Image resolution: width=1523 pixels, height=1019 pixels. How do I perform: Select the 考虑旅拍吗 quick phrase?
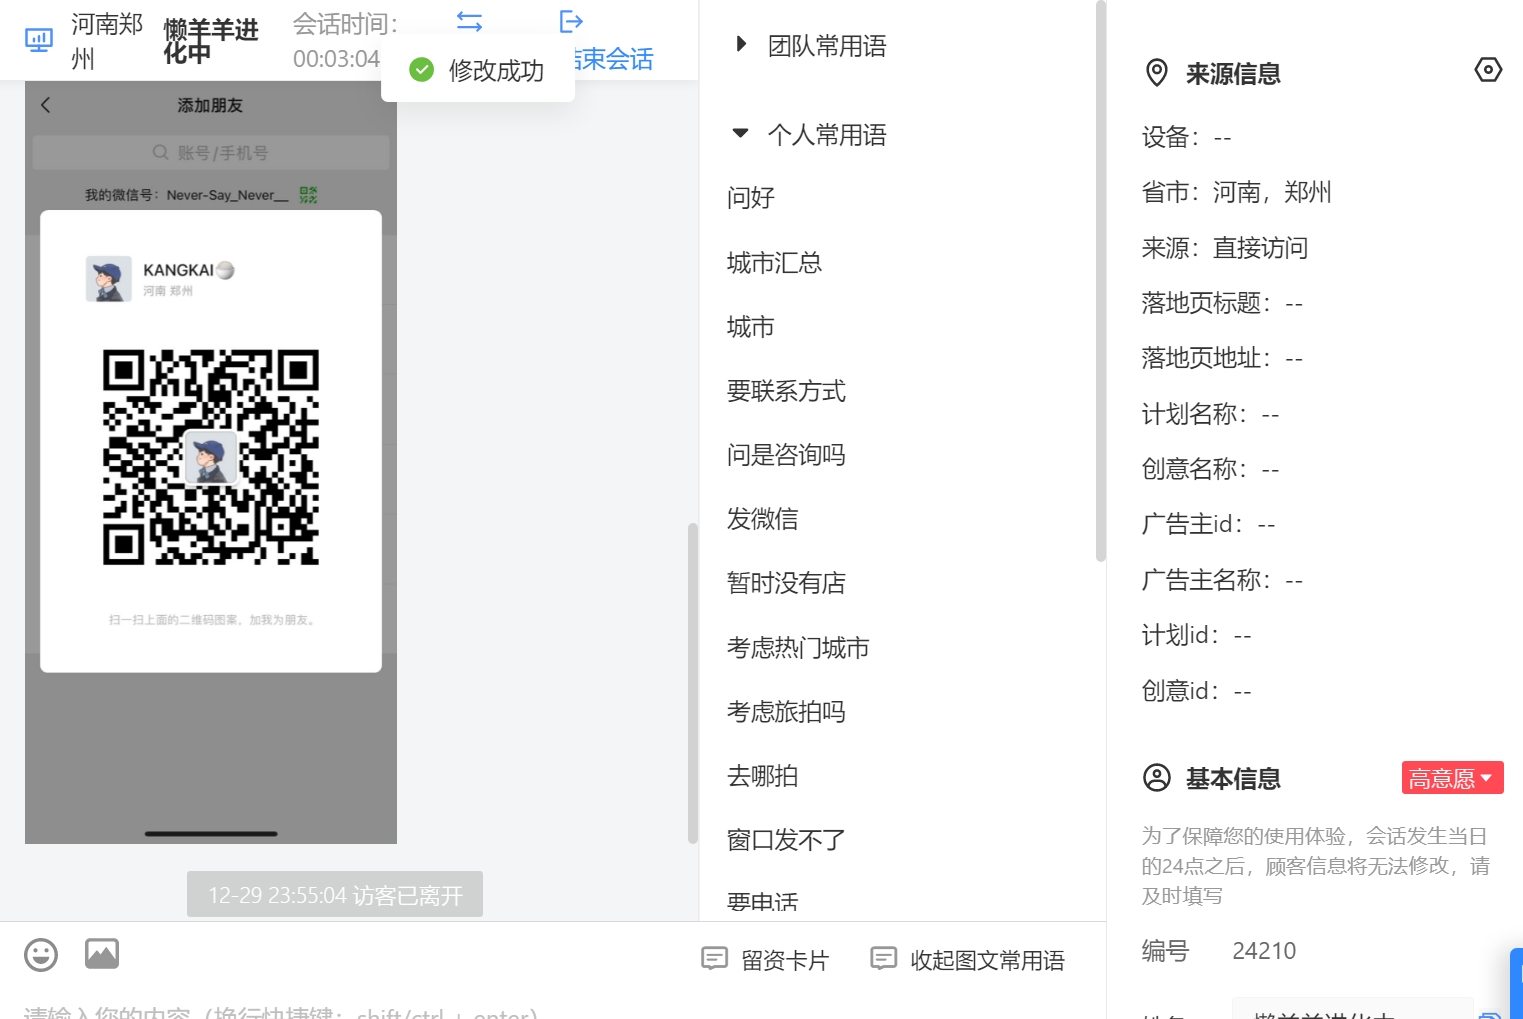click(x=786, y=712)
